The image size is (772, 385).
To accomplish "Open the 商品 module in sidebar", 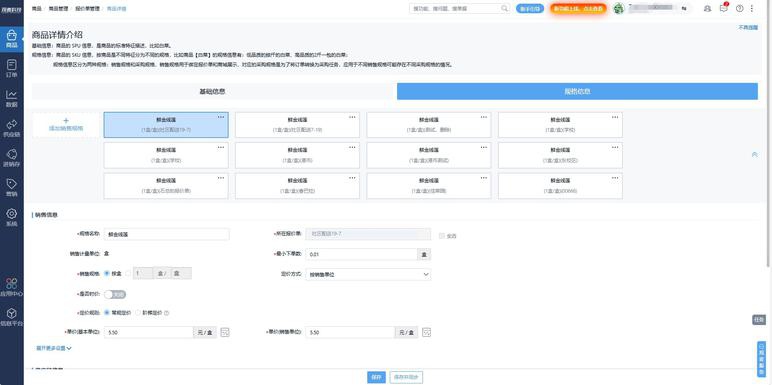I will (x=12, y=38).
